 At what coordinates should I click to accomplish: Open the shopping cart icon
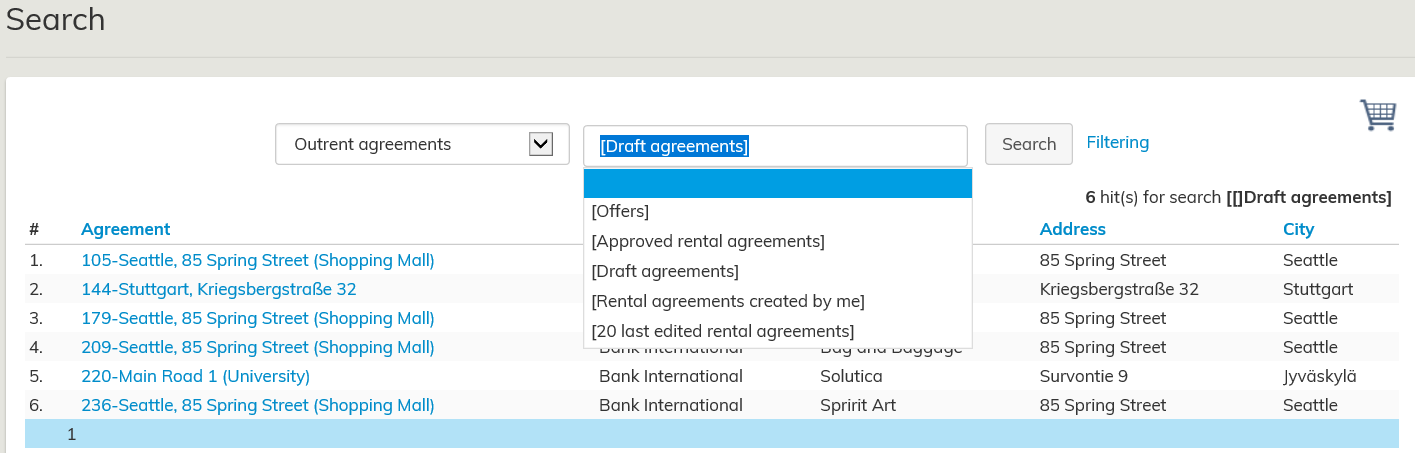pos(1378,115)
